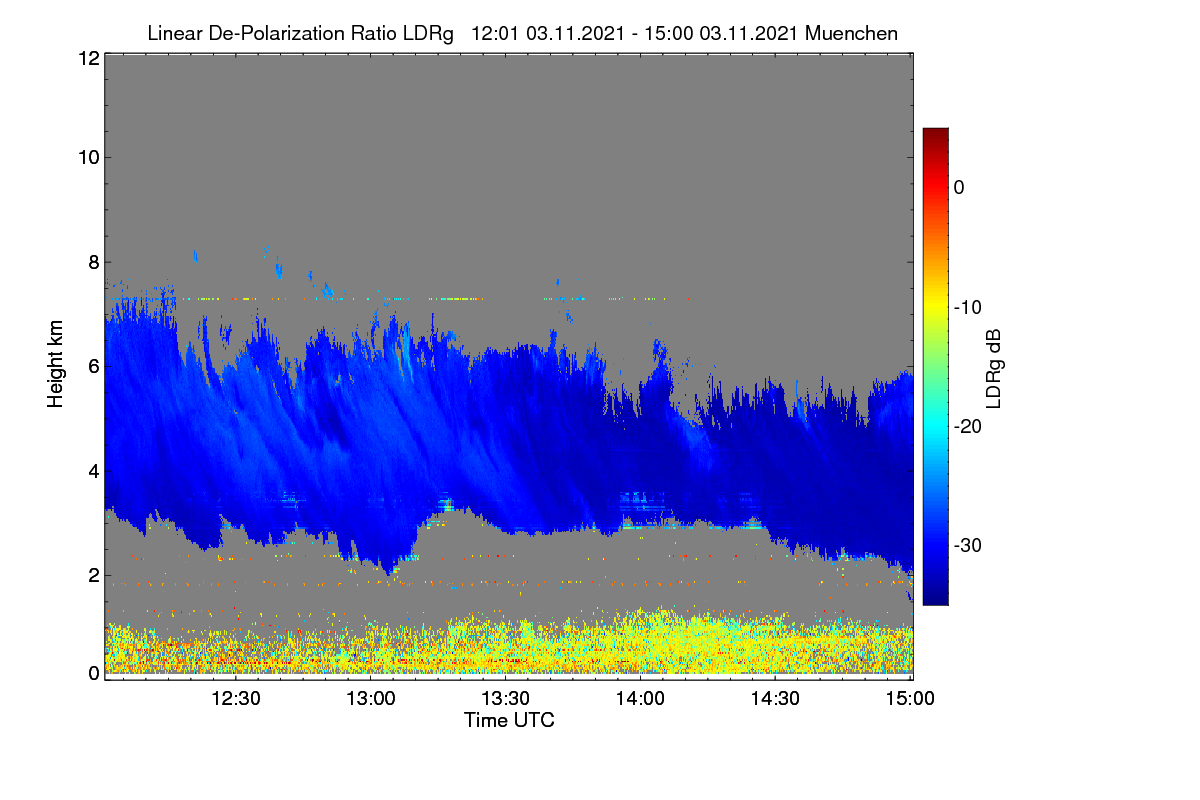
Task: Click the blue cloud layer at 4 km, 13:00
Action: (371, 470)
